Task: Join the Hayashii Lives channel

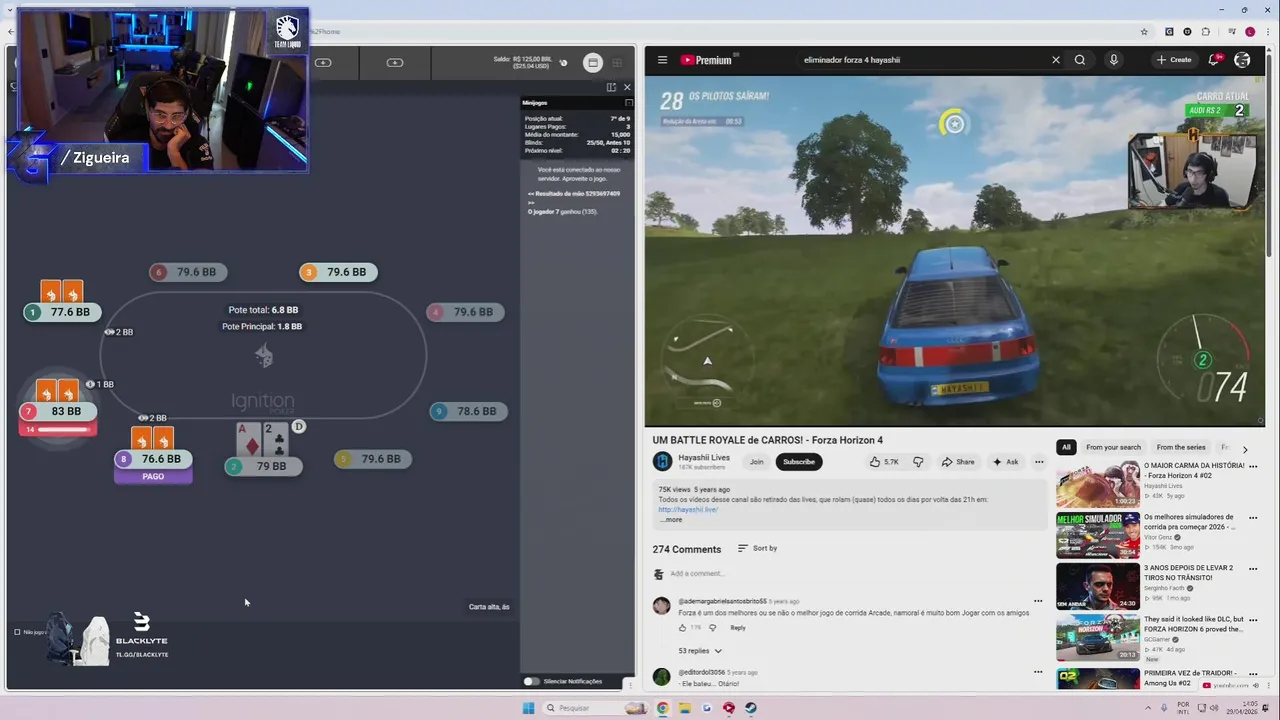Action: [x=757, y=462]
